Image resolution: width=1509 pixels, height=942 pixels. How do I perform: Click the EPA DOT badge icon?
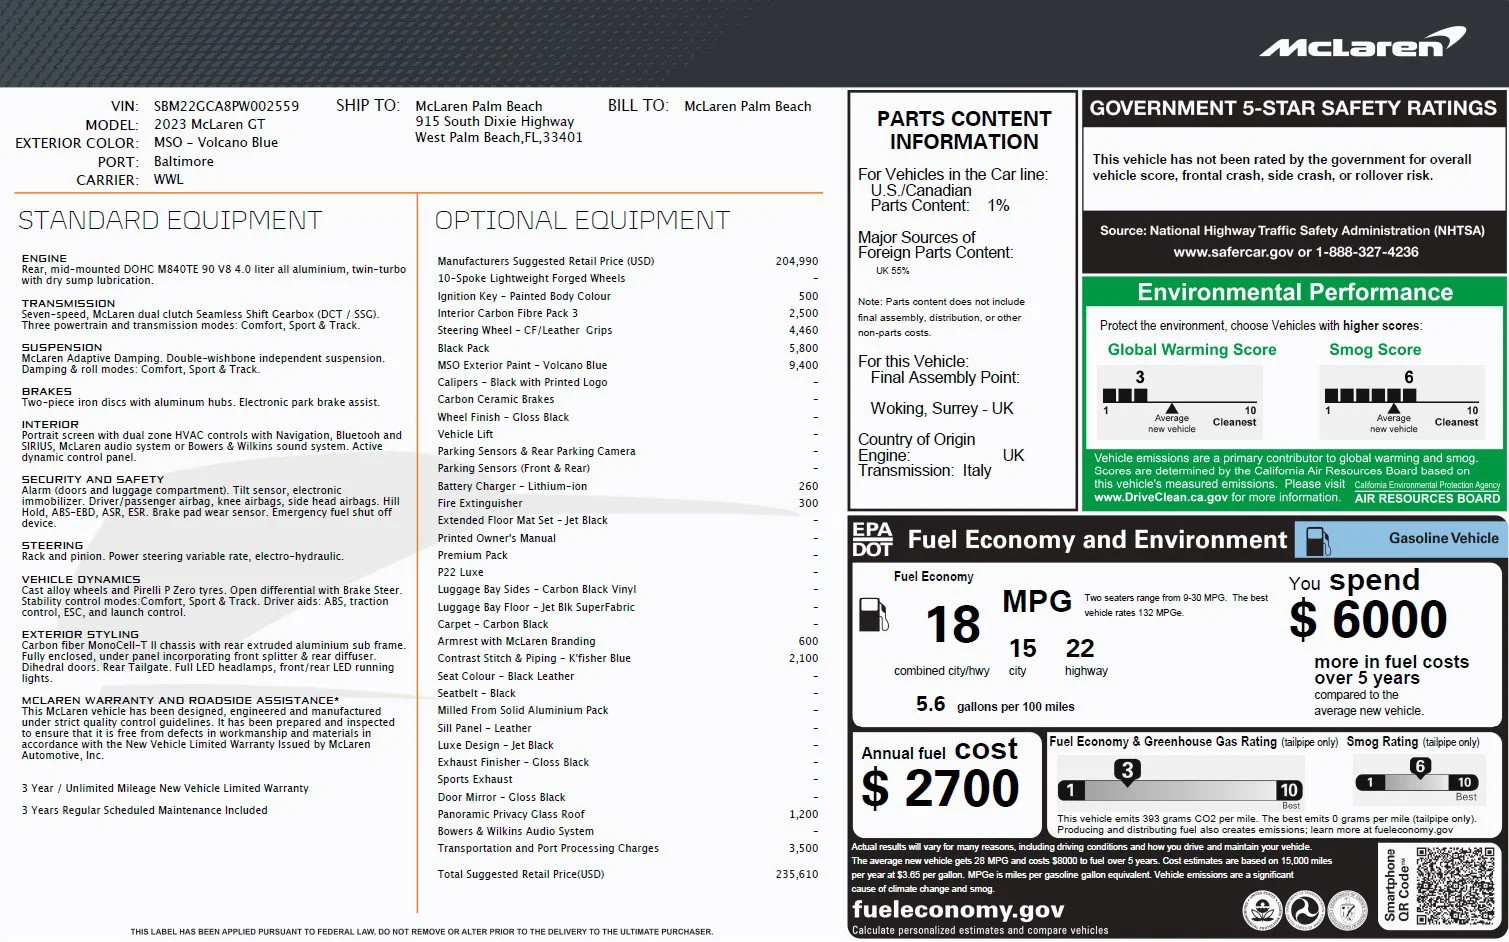(x=872, y=539)
